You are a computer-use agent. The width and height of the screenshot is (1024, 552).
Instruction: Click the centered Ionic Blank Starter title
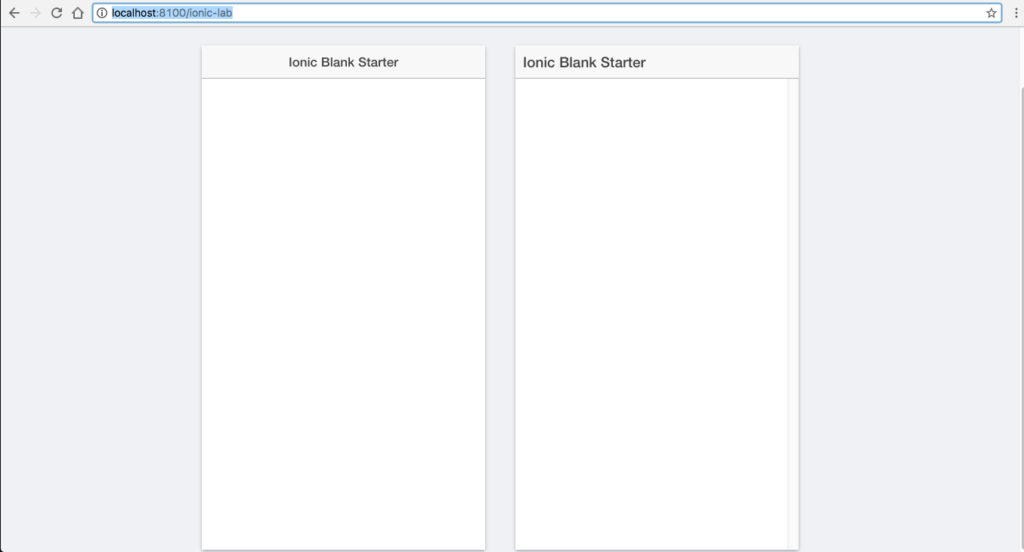343,62
